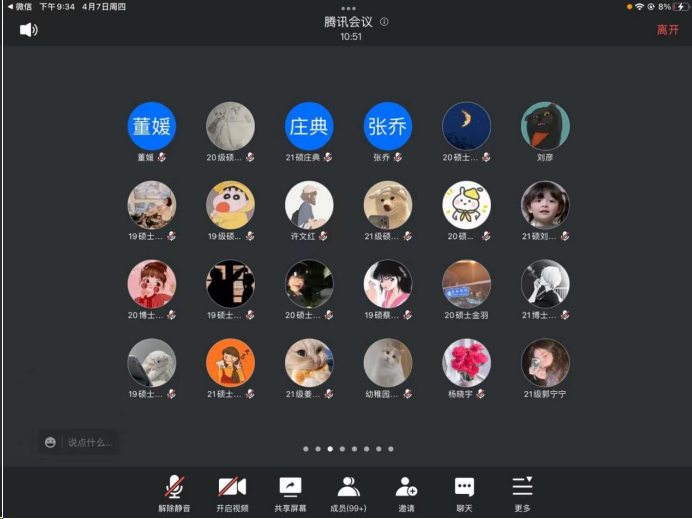Jump to the last page indicator dot
692x519 pixels.
pos(391,449)
